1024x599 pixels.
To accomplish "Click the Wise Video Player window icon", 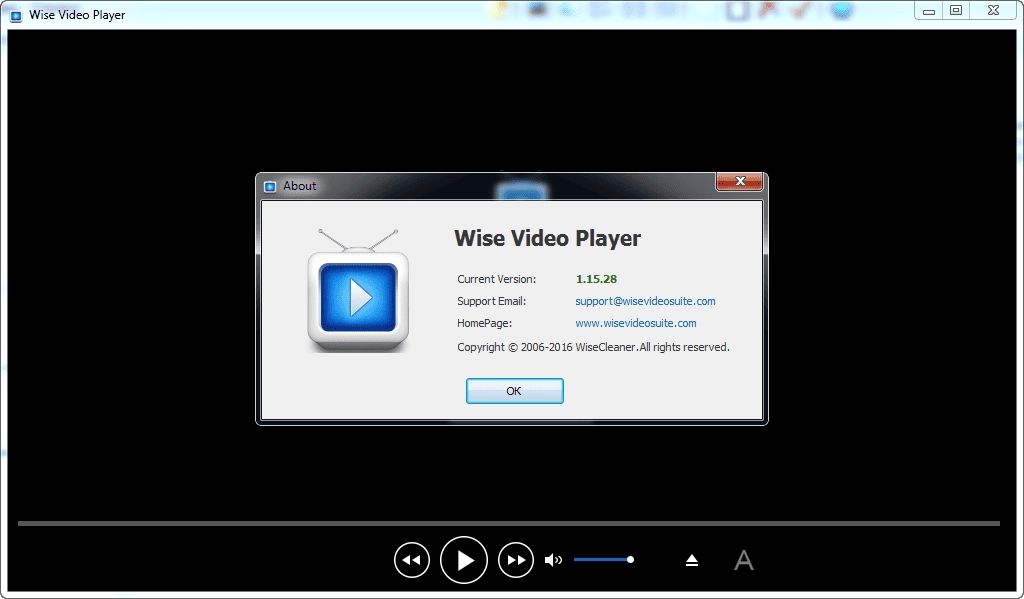I will (x=16, y=15).
